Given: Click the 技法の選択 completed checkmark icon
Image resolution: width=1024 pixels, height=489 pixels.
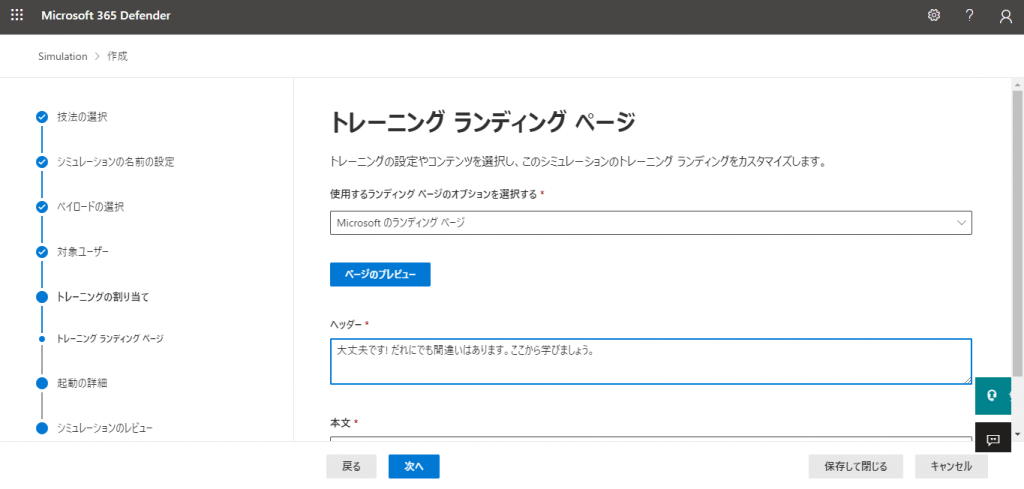Looking at the screenshot, I should click(x=42, y=117).
